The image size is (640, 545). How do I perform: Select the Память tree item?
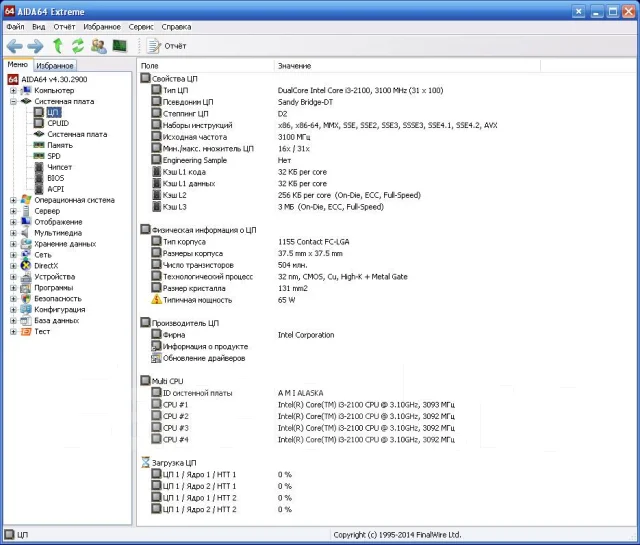pyautogui.click(x=60, y=145)
